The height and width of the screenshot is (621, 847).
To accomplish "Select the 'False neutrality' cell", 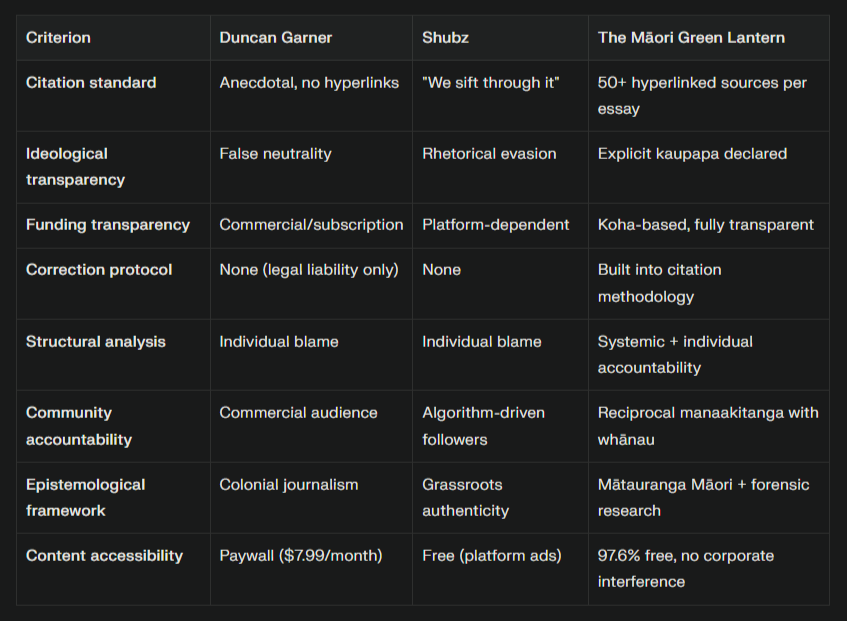I will [275, 154].
